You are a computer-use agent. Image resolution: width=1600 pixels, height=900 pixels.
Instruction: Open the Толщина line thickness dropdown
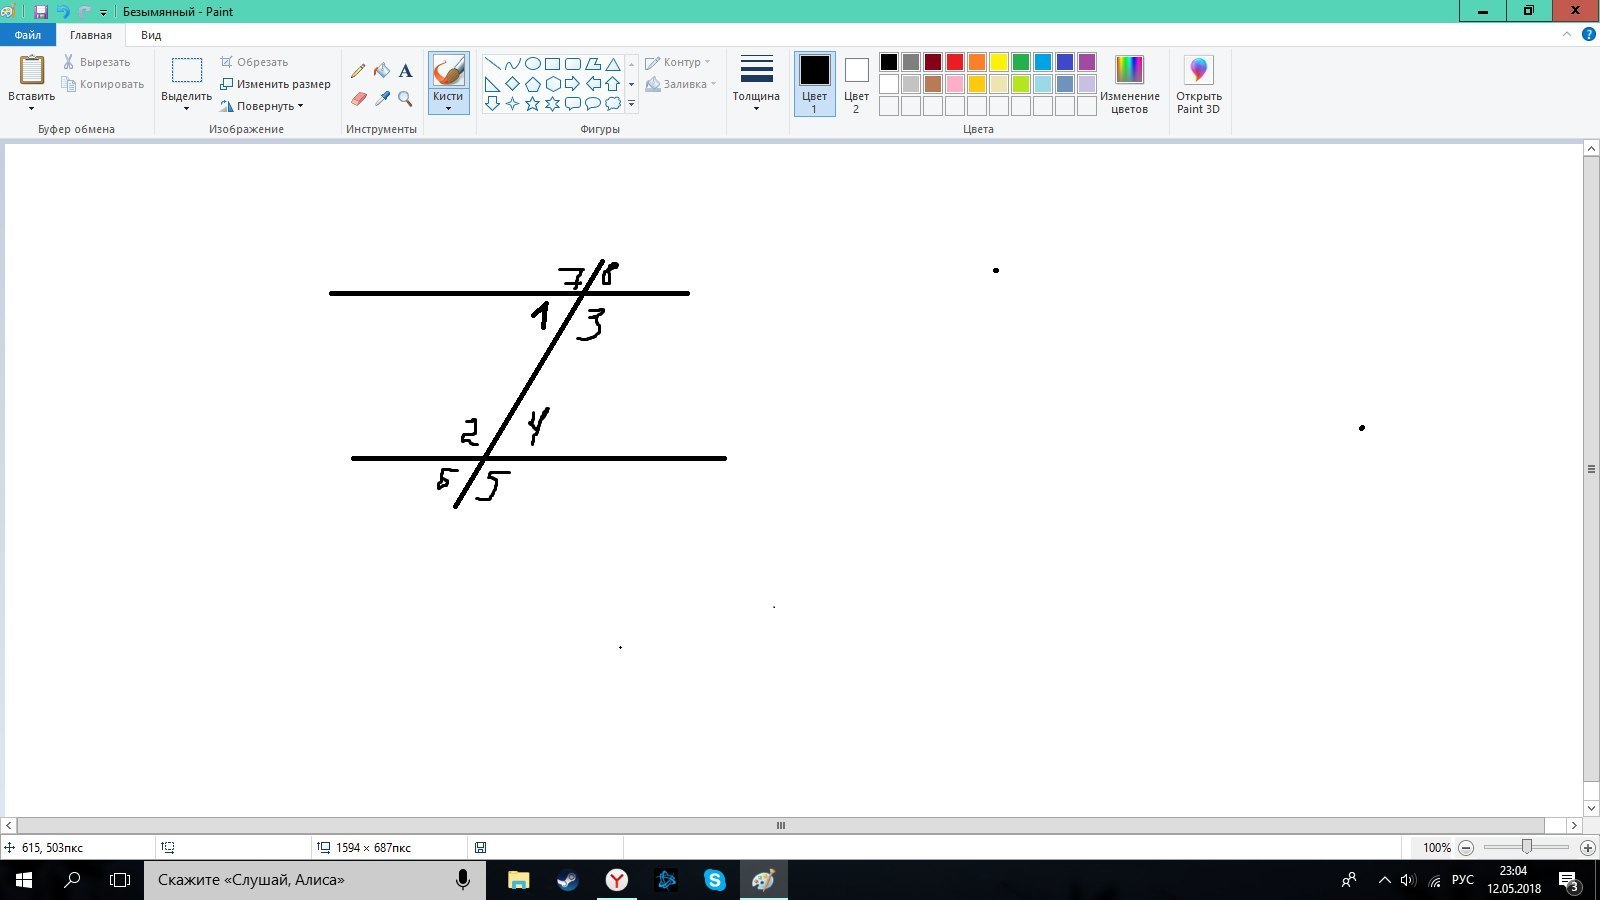coord(756,83)
